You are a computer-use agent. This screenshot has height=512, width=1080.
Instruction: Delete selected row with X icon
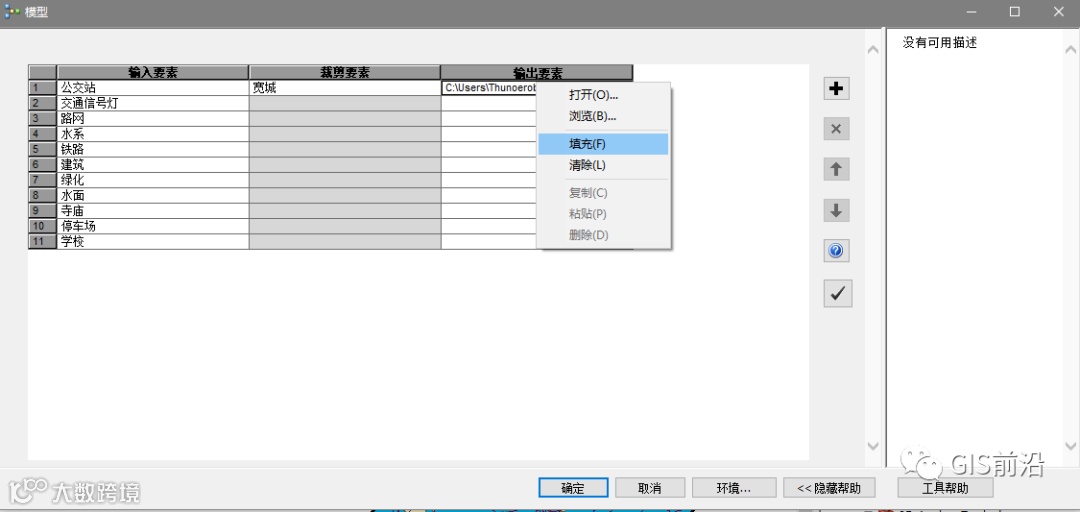point(836,129)
